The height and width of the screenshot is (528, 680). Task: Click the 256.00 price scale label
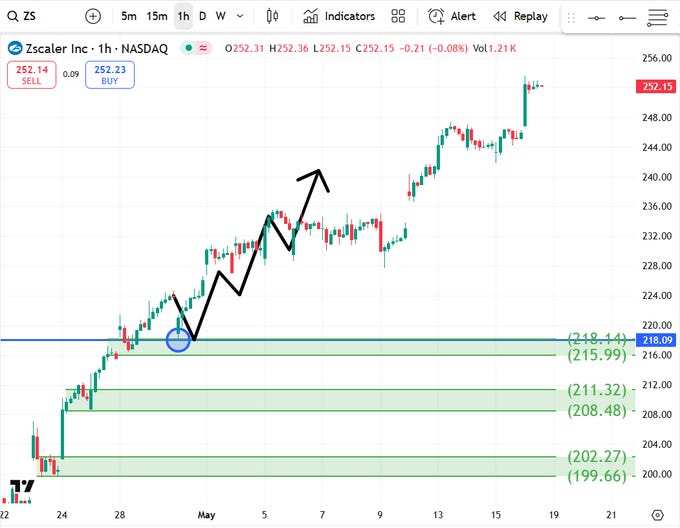pyautogui.click(x=657, y=58)
